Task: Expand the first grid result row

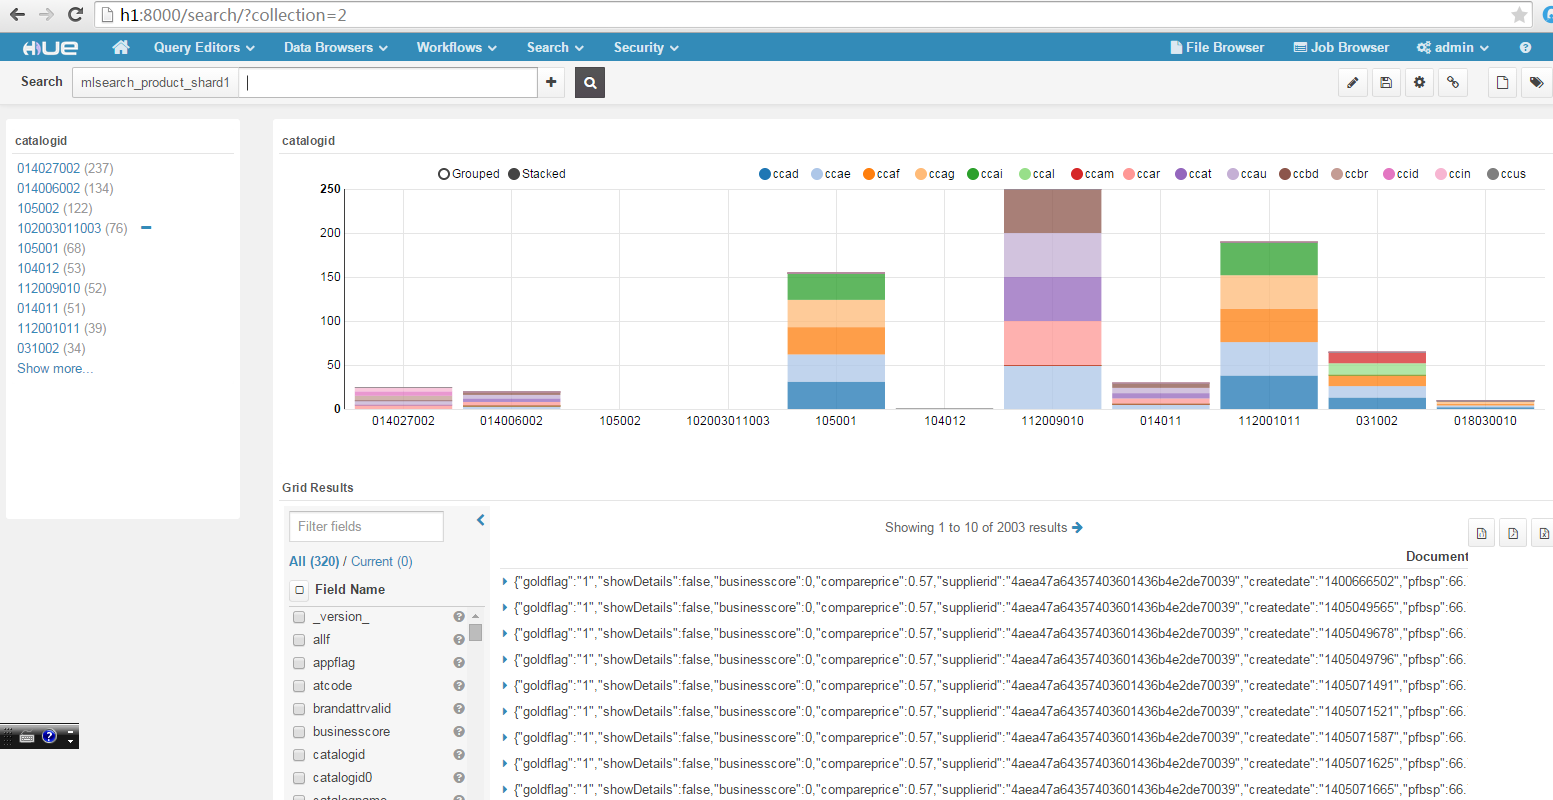Action: (x=505, y=581)
